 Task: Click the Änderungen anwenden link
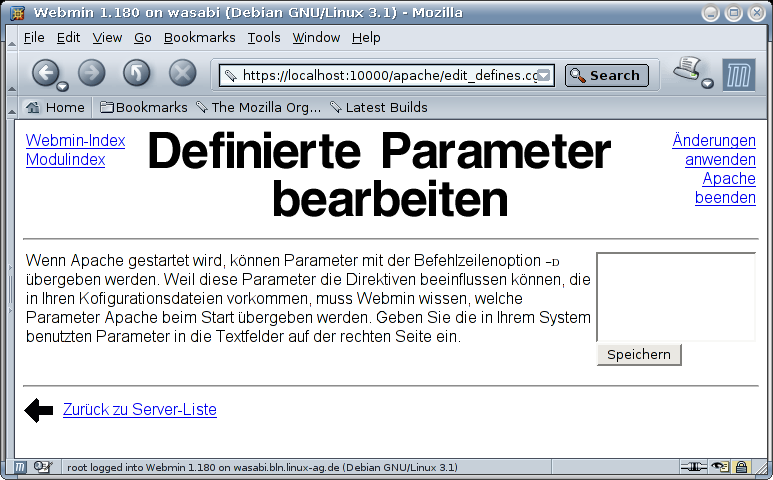[x=714, y=150]
